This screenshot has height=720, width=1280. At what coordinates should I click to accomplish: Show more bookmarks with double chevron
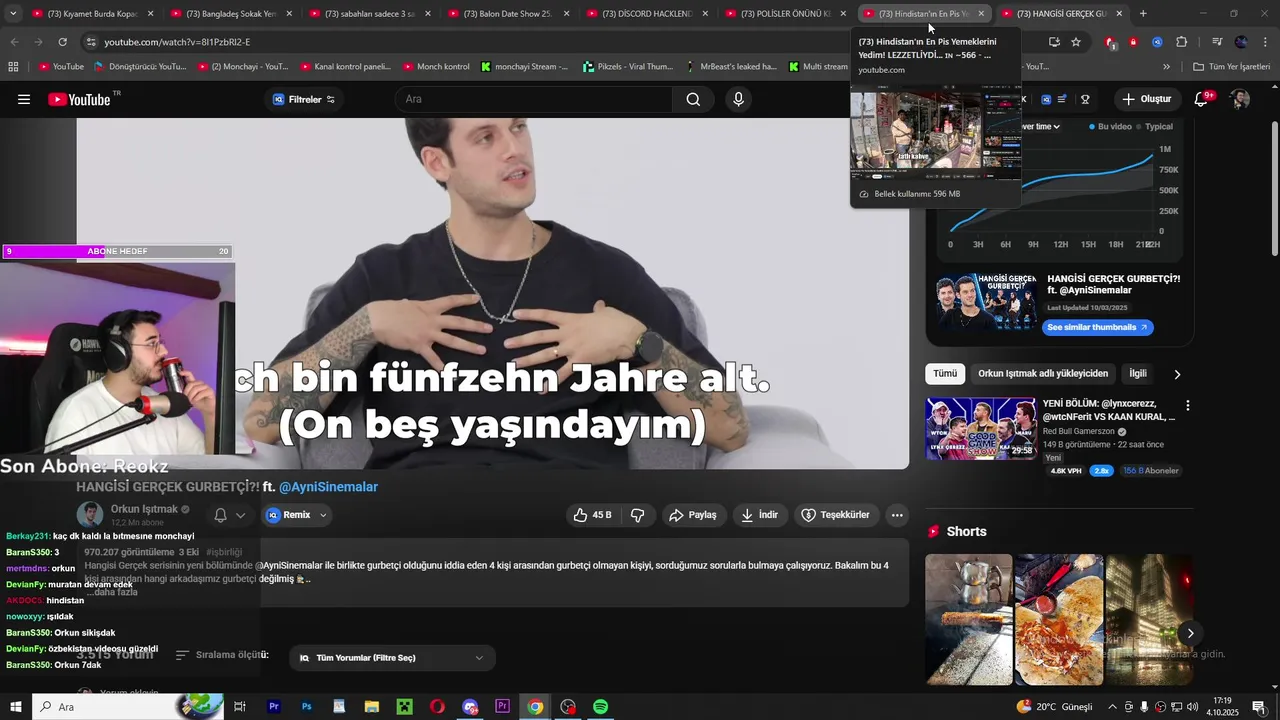tap(1166, 66)
